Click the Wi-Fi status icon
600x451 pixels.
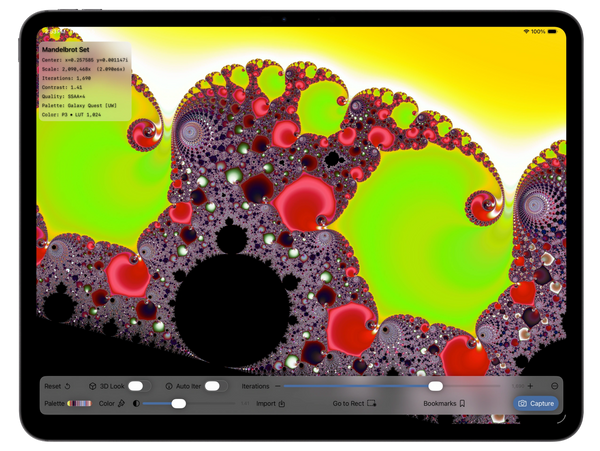(x=527, y=31)
